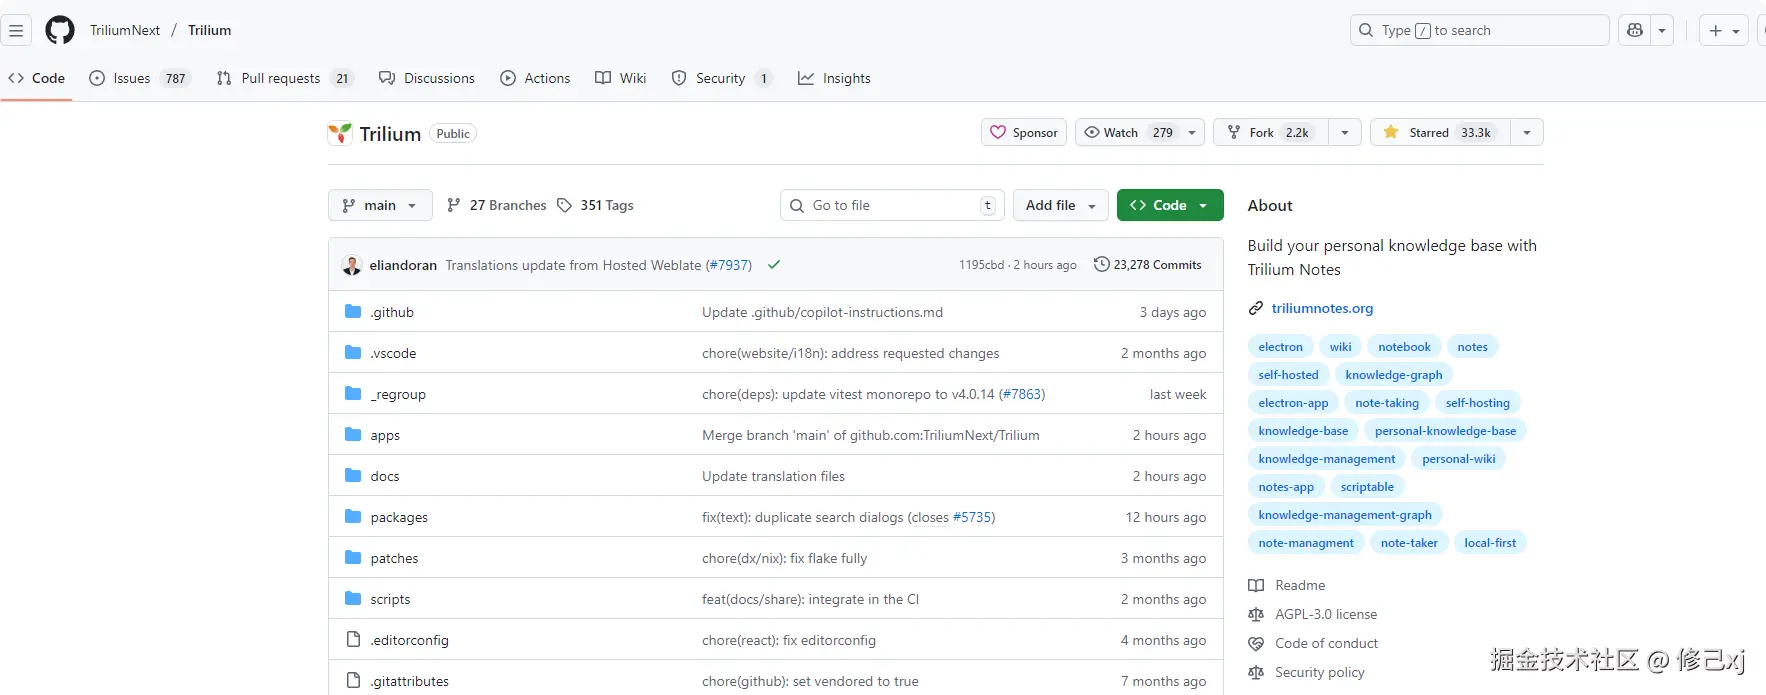This screenshot has width=1766, height=695.
Task: Click the Sponsor heart button
Action: click(x=1024, y=132)
